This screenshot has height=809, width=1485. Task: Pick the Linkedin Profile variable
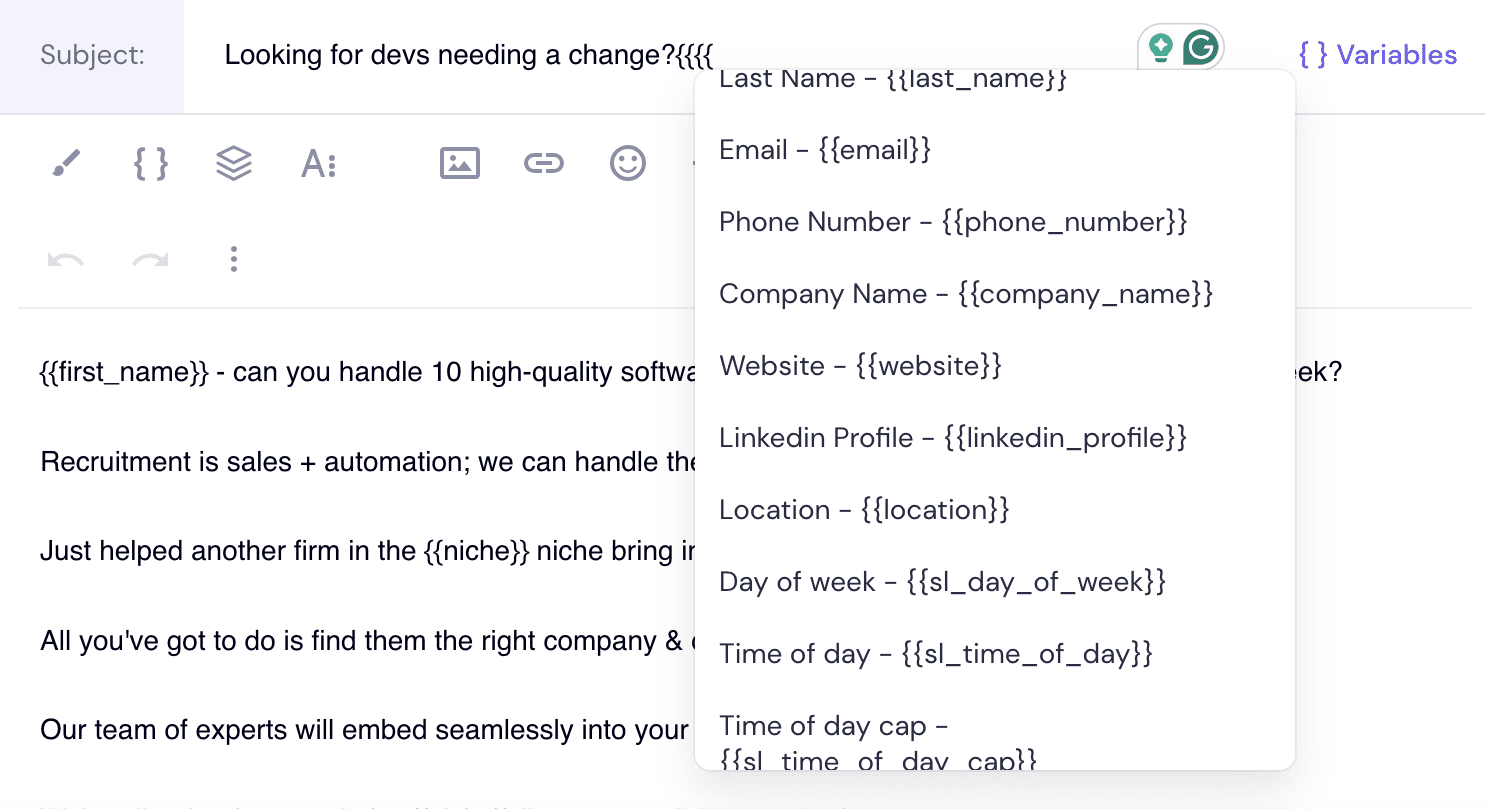pyautogui.click(x=952, y=438)
